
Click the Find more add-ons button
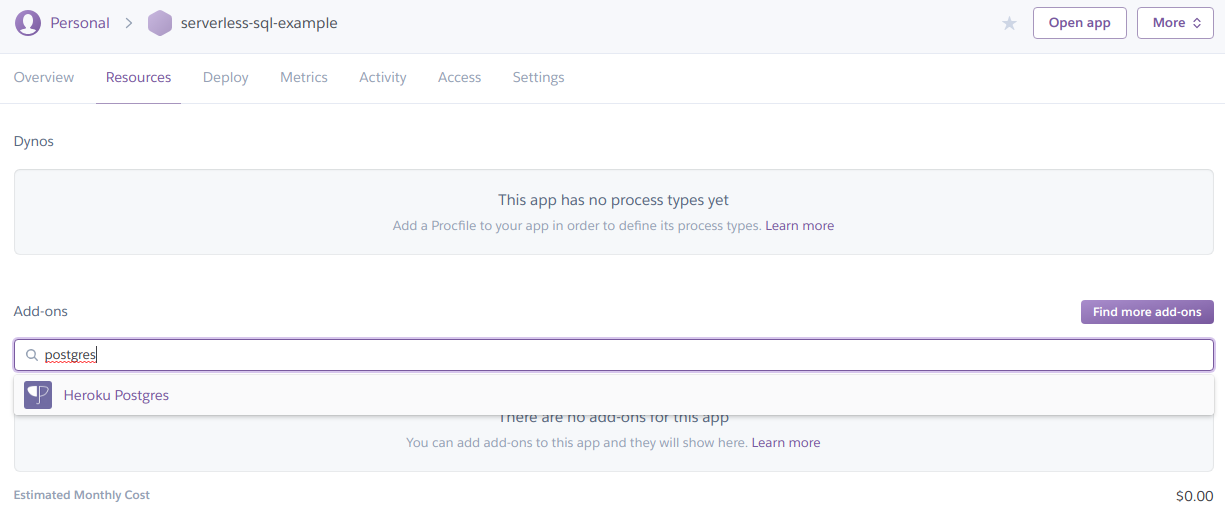pyautogui.click(x=1147, y=312)
